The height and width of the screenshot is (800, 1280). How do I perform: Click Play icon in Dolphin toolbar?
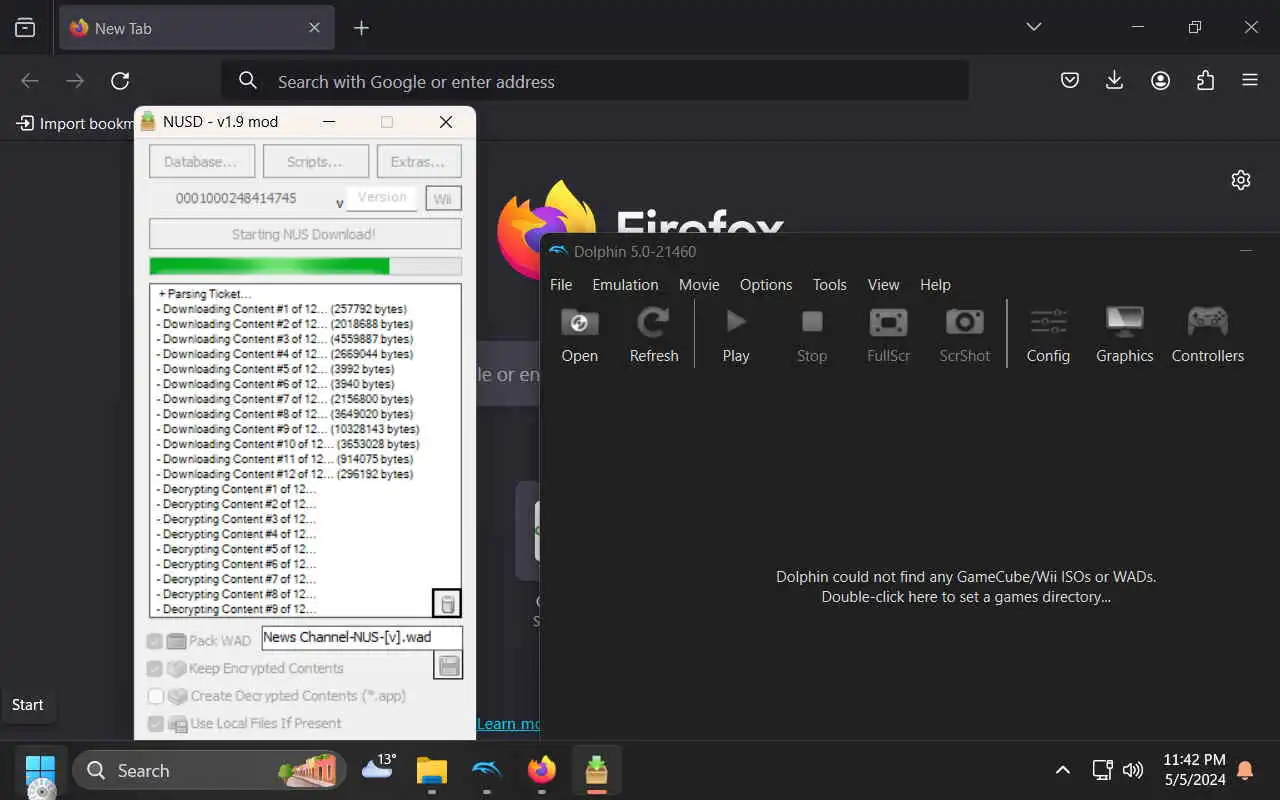tap(736, 322)
